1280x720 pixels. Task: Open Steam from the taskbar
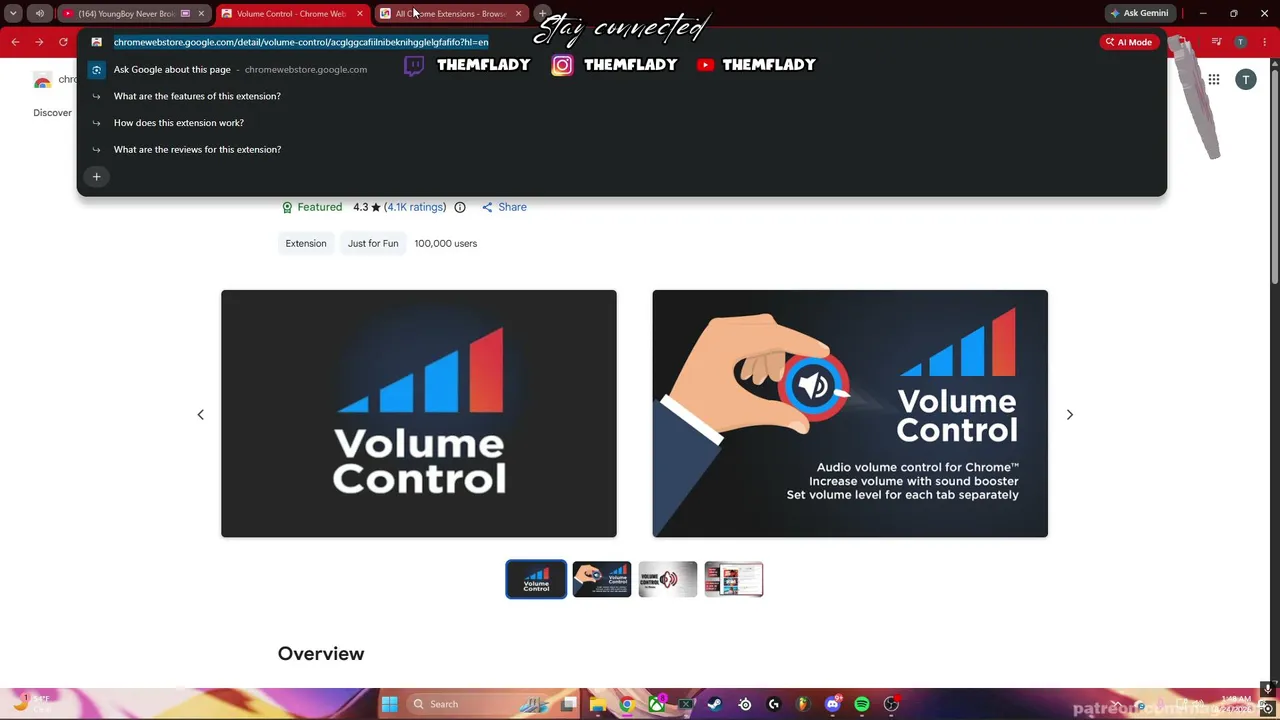[x=714, y=704]
